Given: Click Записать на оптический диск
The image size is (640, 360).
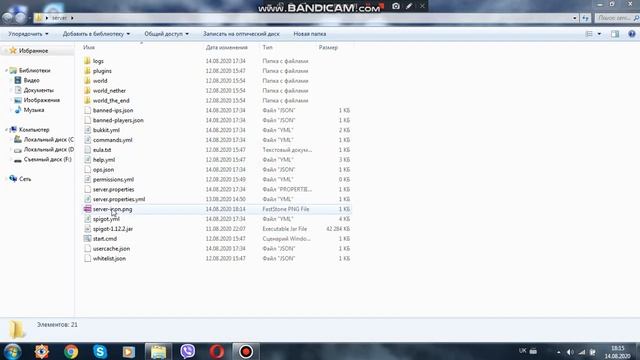Looking at the screenshot, I should [x=241, y=34].
